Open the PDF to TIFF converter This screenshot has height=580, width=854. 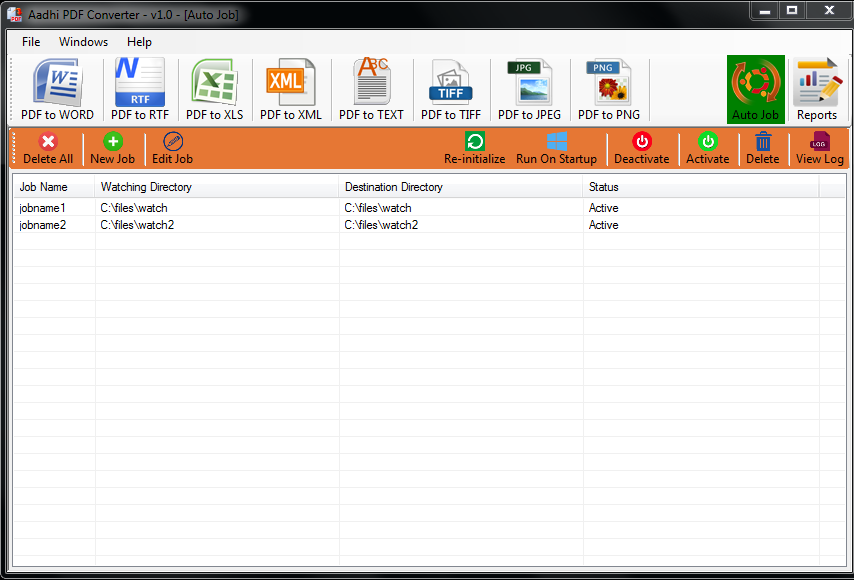tap(451, 88)
